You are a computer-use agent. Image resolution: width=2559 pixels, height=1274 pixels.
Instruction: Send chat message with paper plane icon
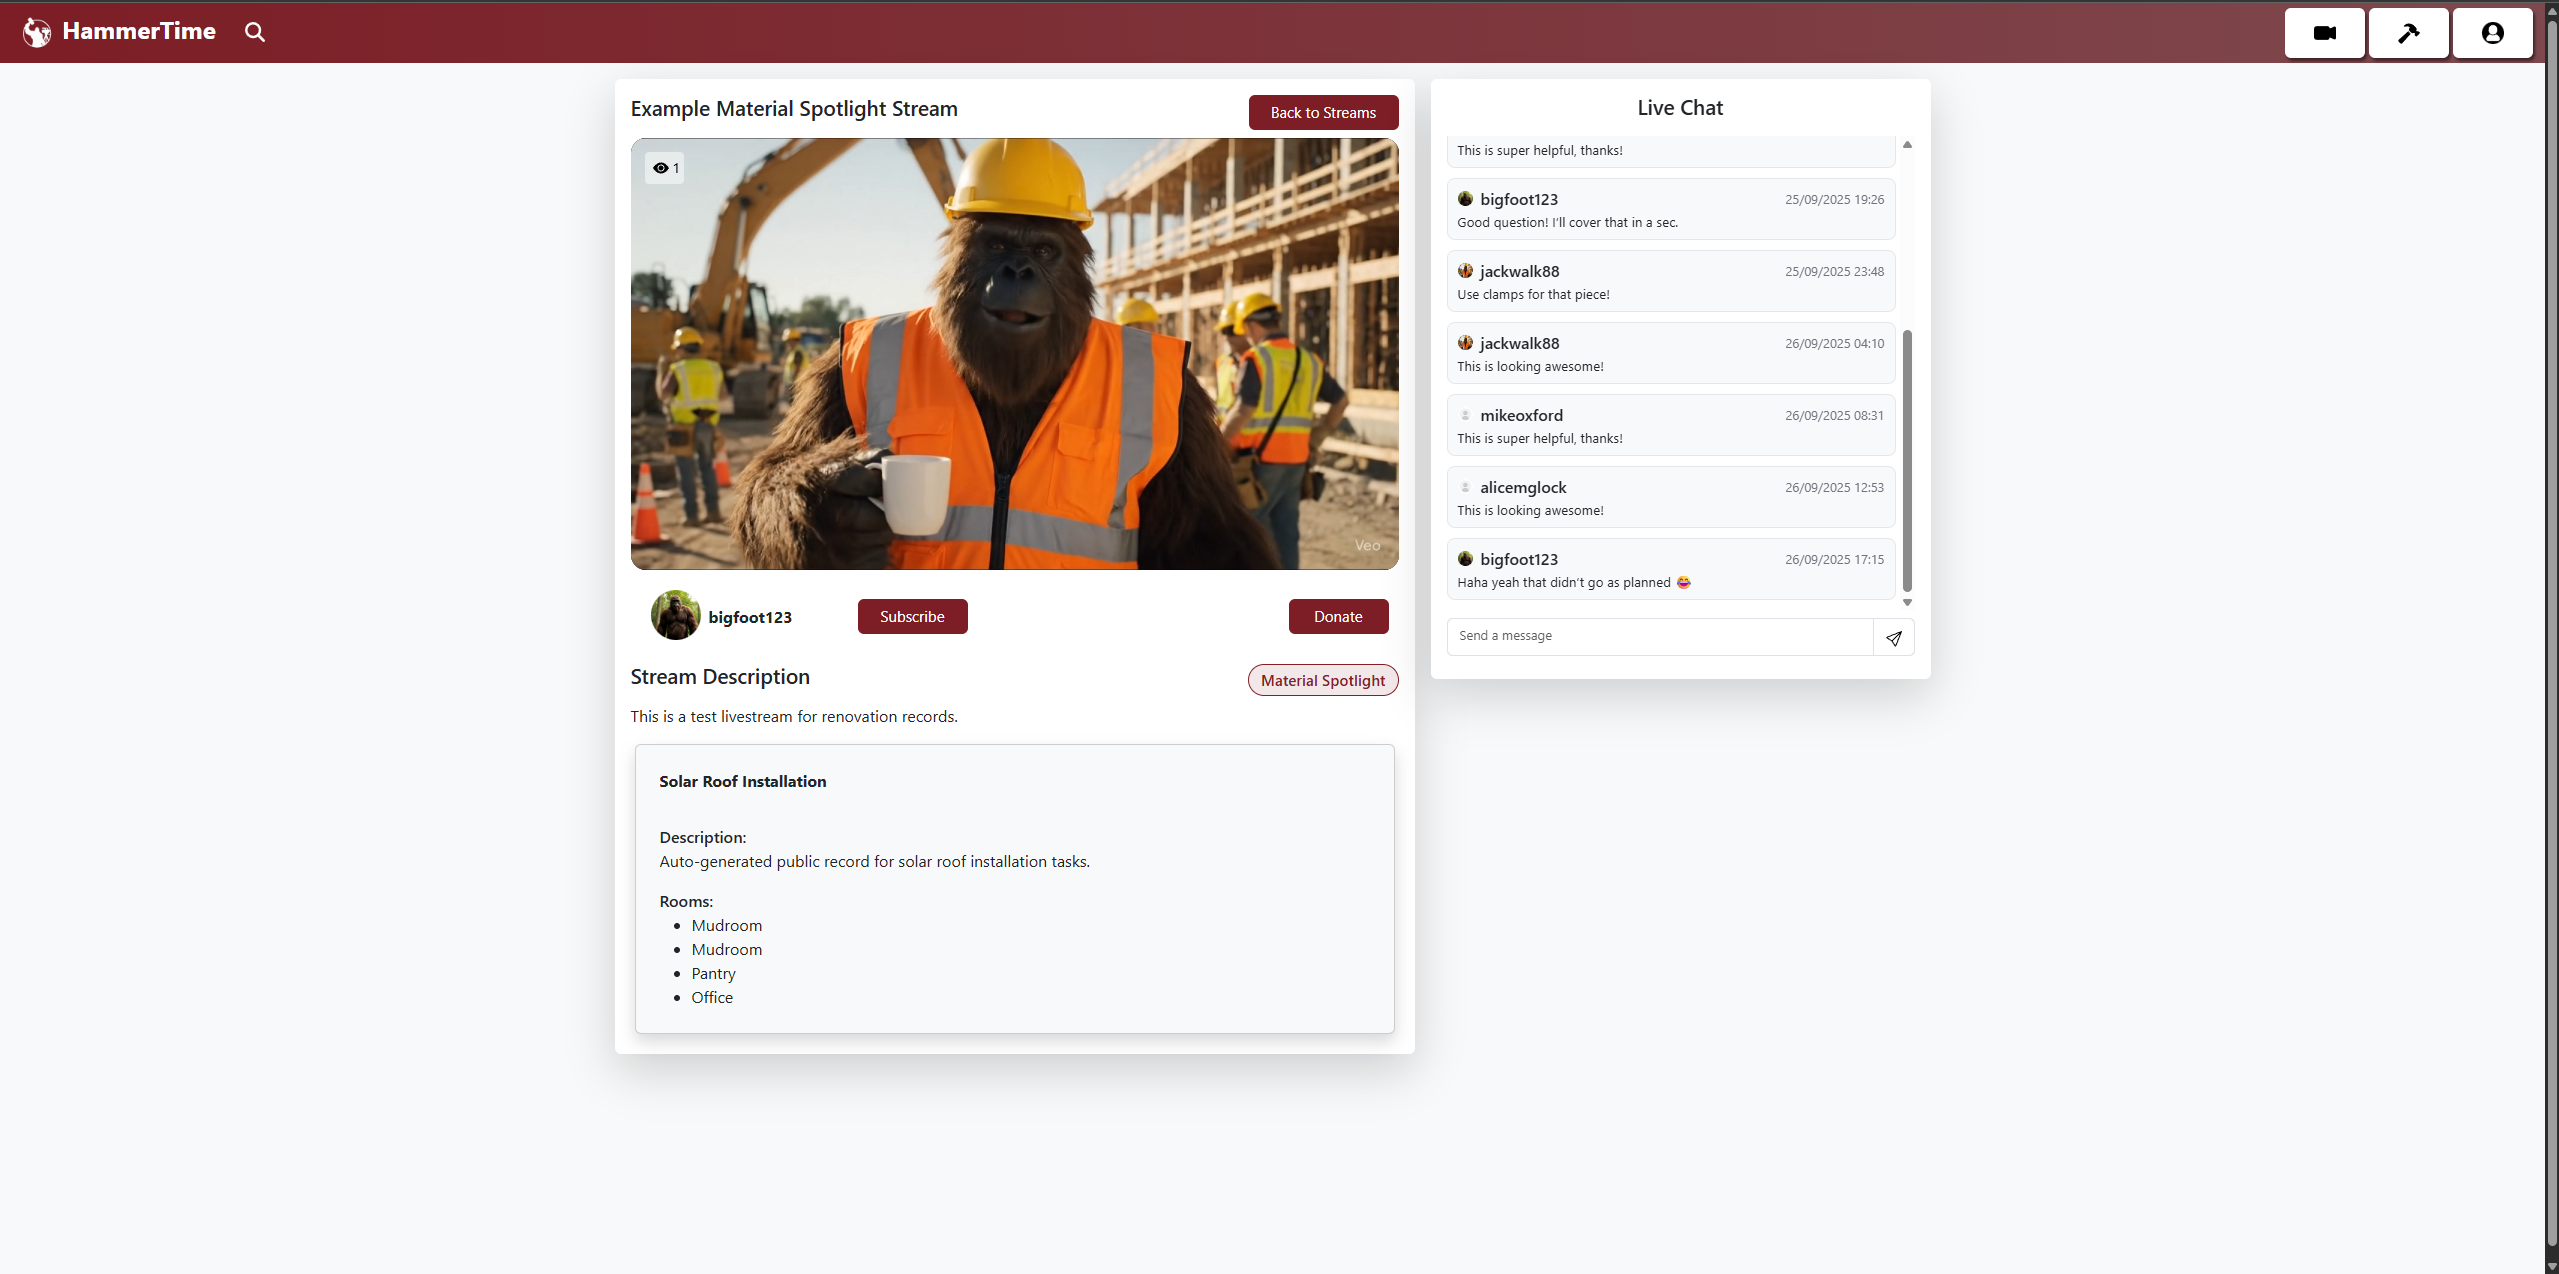[x=1893, y=637]
